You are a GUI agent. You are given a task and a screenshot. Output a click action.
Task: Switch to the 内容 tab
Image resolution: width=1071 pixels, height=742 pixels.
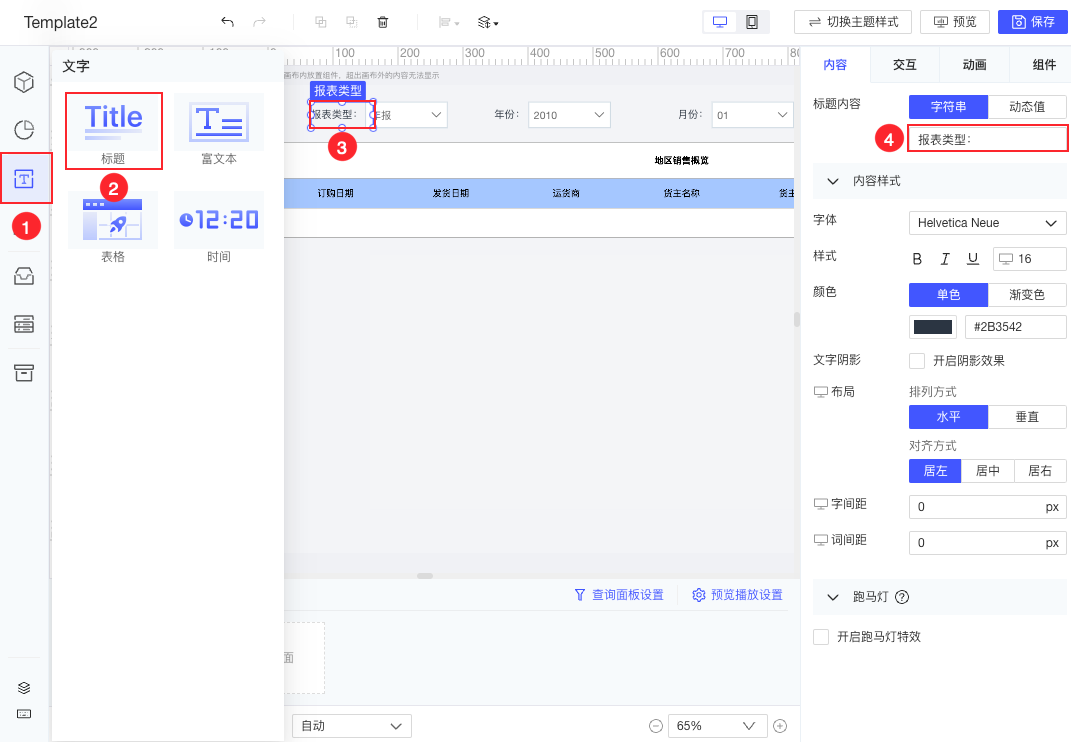tap(835, 65)
